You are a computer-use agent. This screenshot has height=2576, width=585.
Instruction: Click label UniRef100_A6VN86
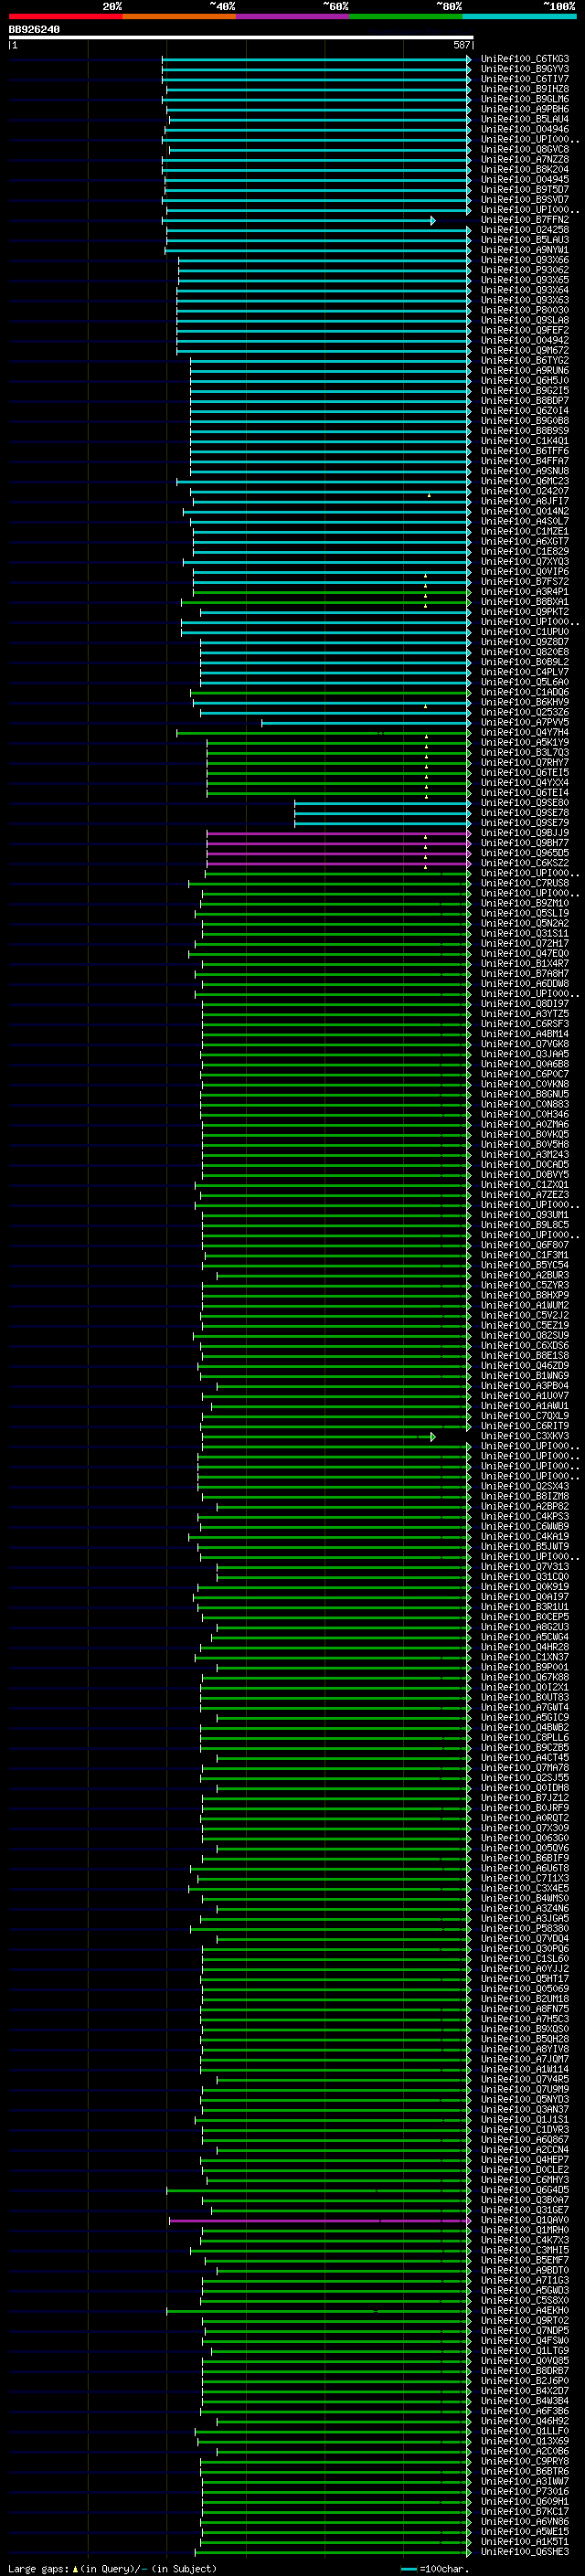click(x=525, y=2521)
